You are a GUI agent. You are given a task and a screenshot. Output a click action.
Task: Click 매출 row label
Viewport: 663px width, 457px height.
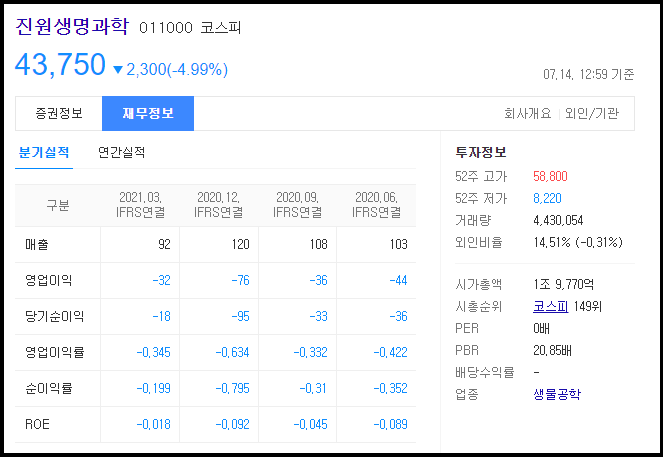point(37,244)
